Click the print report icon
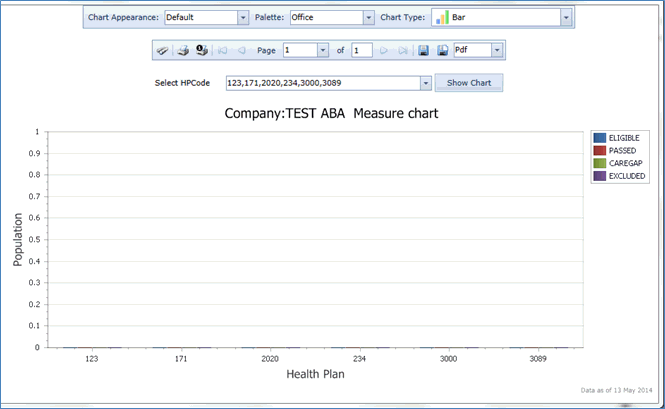 [182, 50]
